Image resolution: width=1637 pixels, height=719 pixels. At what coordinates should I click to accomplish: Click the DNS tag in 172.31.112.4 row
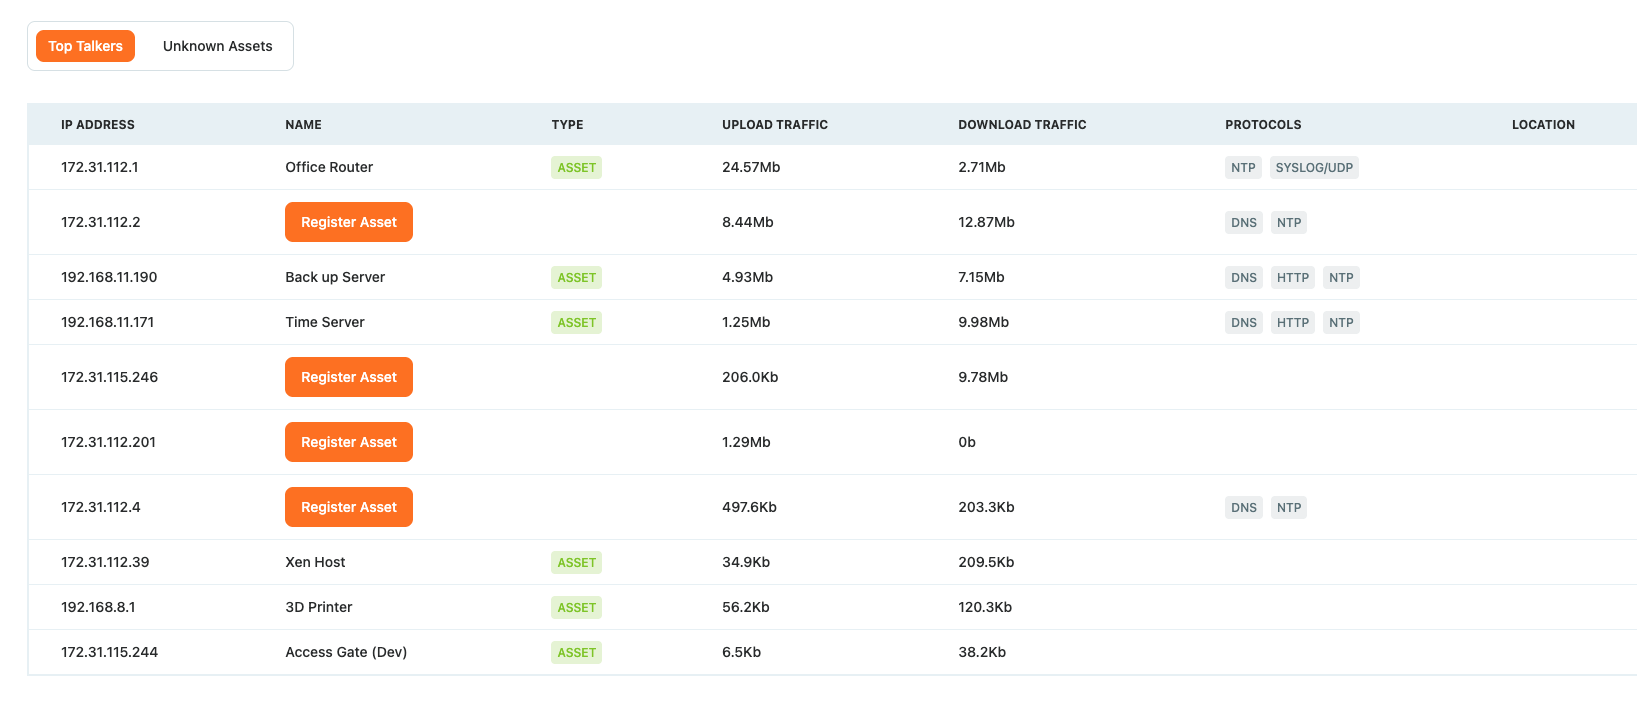pyautogui.click(x=1243, y=508)
